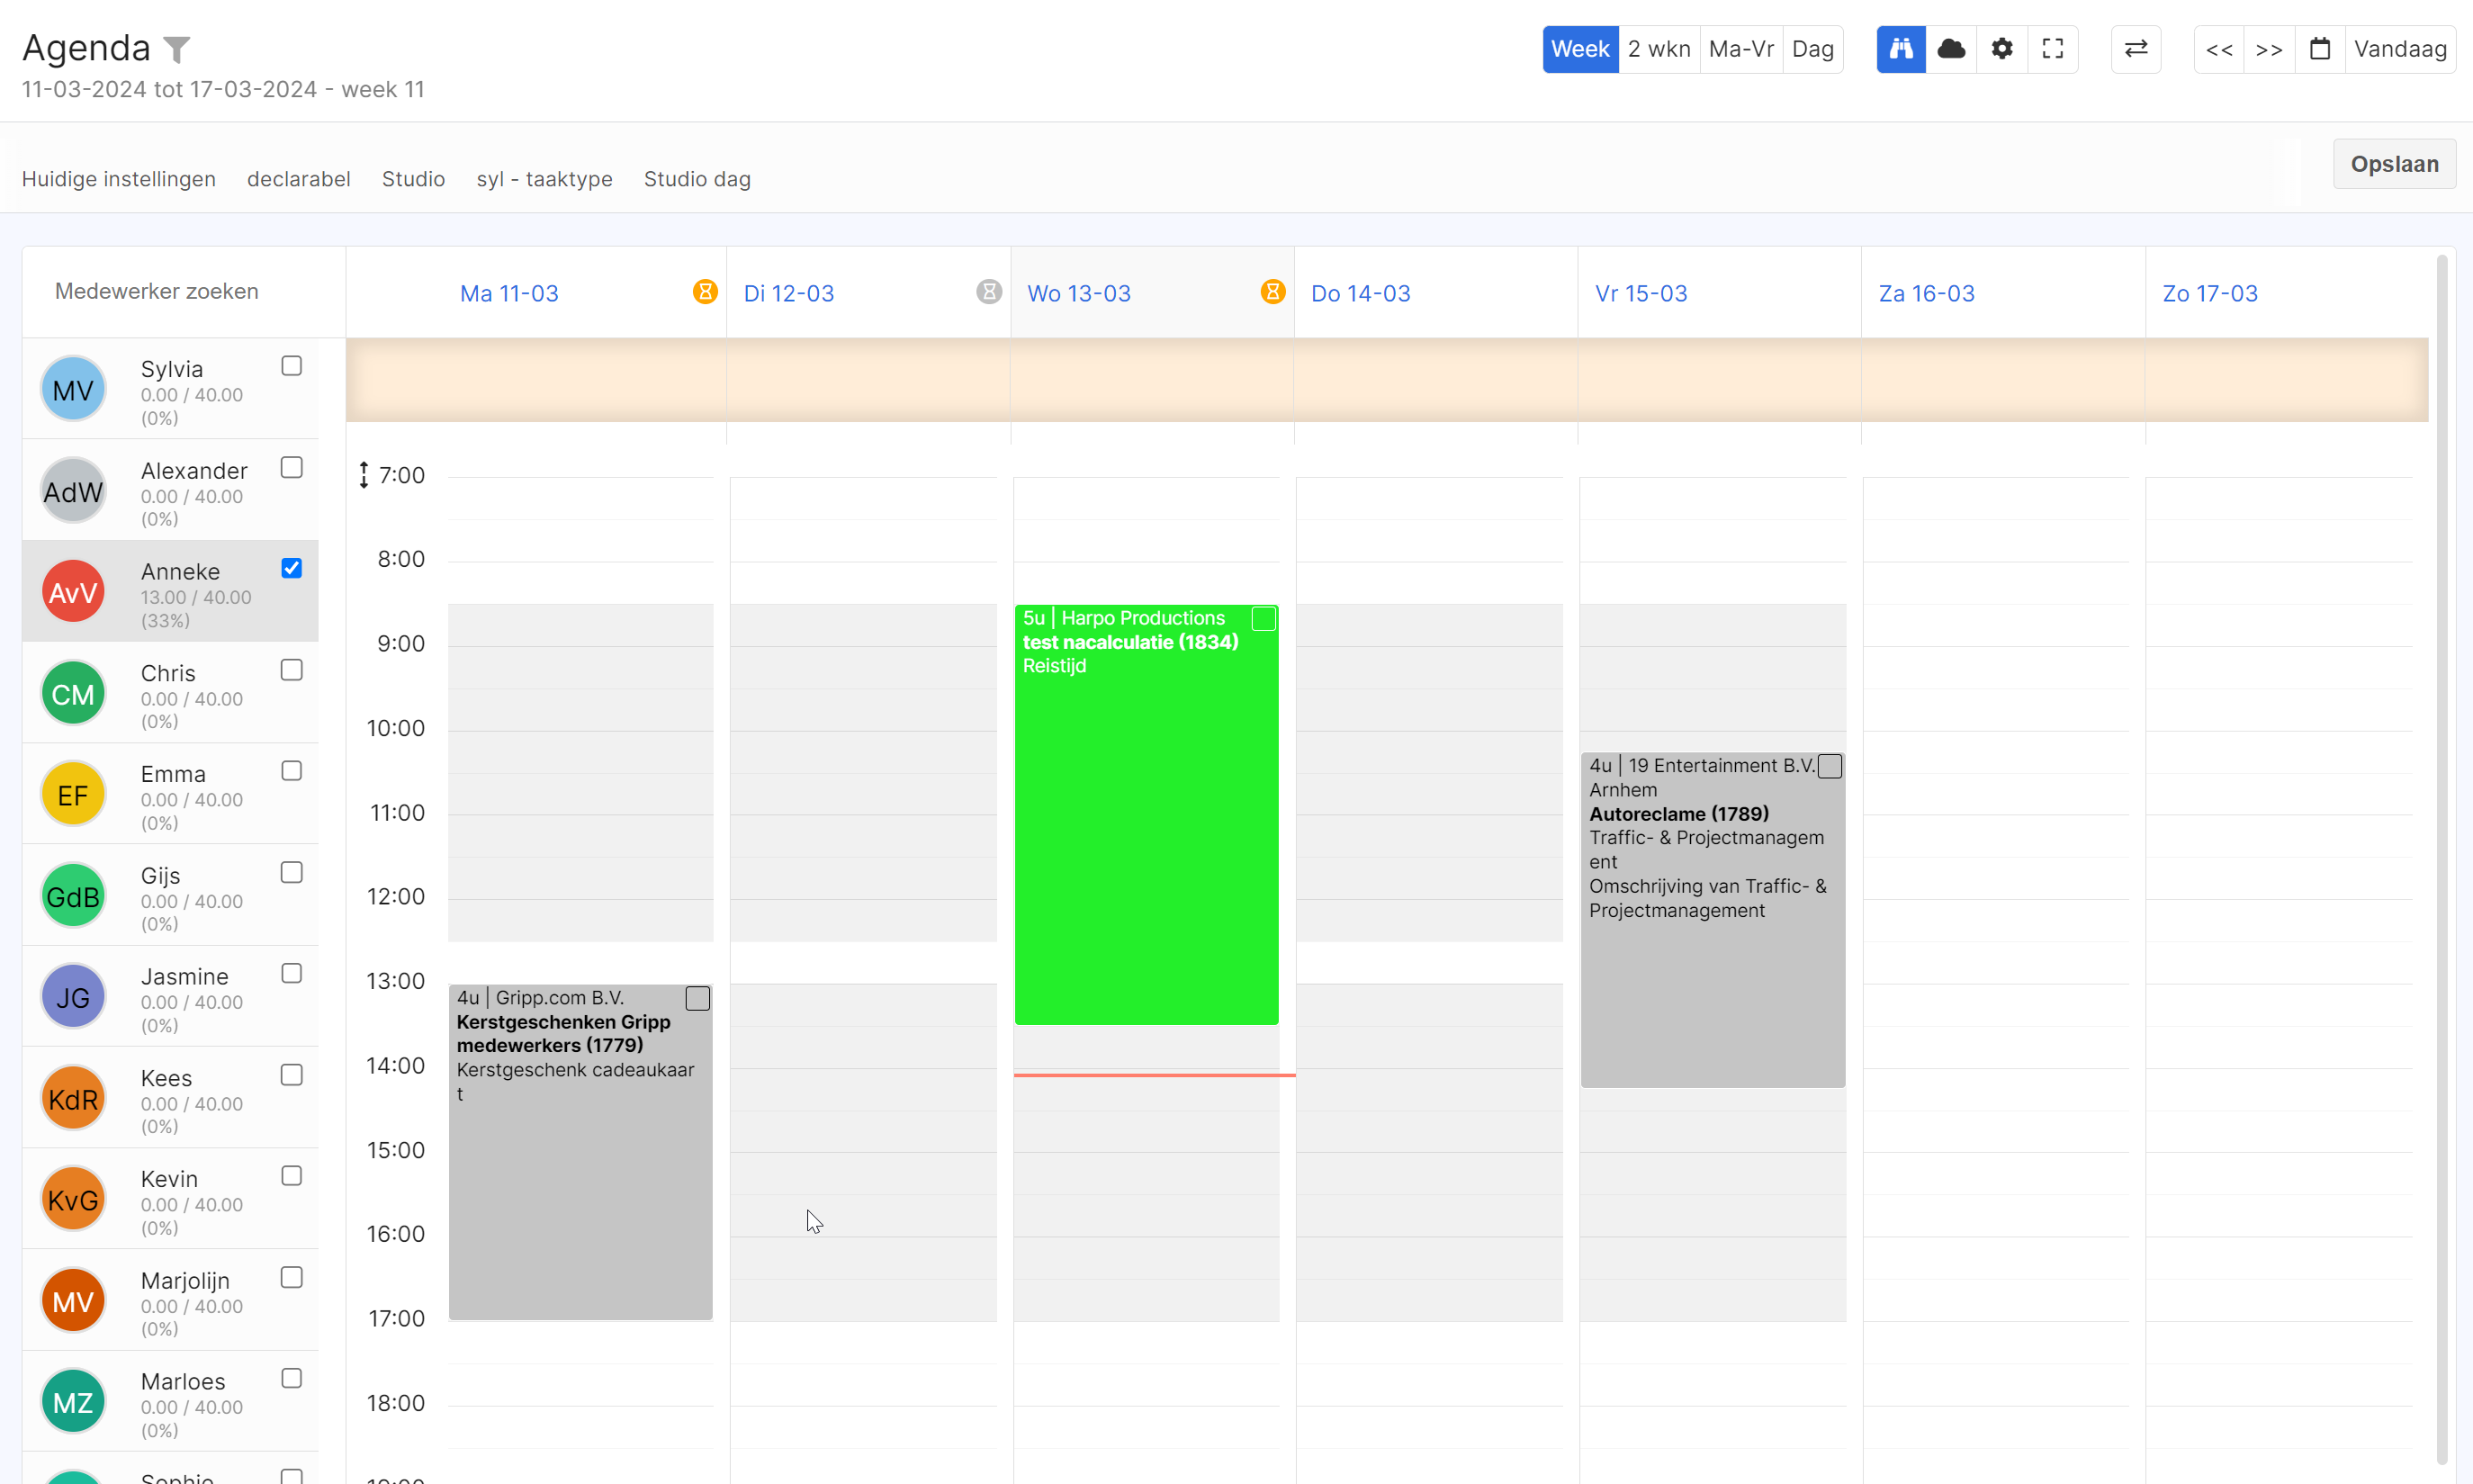Open agenda settings gear icon

(2002, 49)
